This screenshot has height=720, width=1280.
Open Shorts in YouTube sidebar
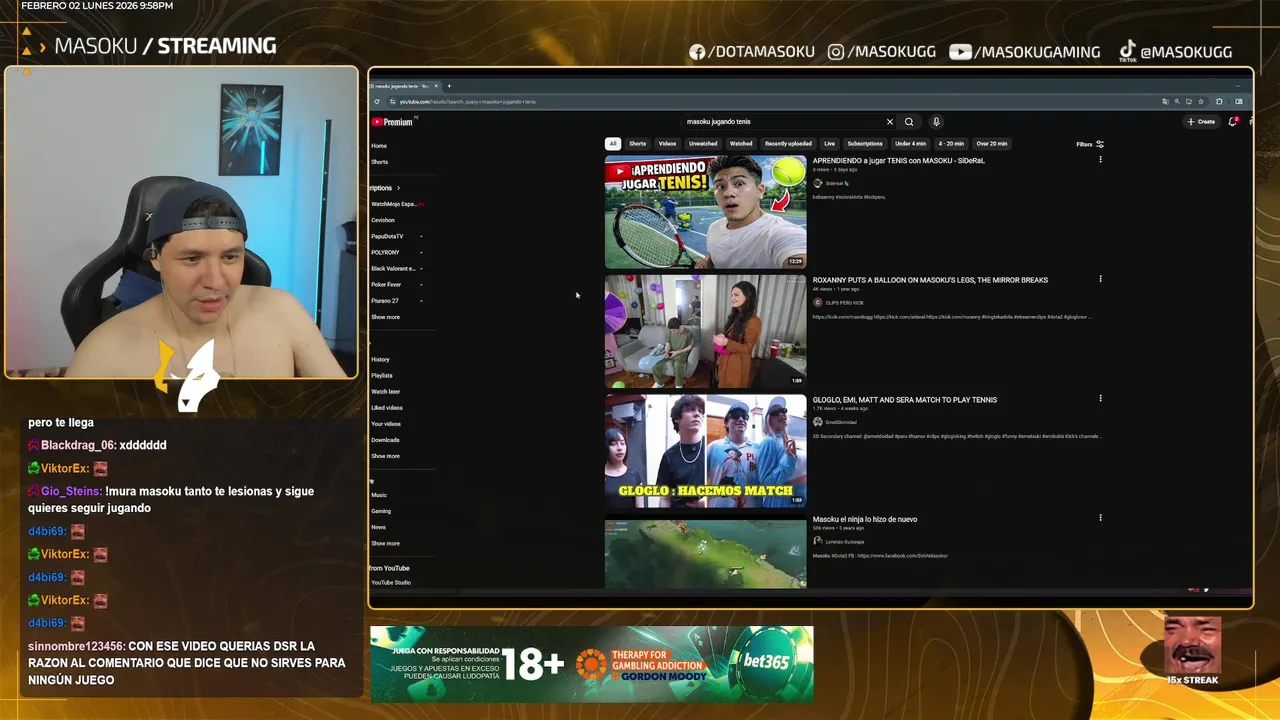click(380, 162)
